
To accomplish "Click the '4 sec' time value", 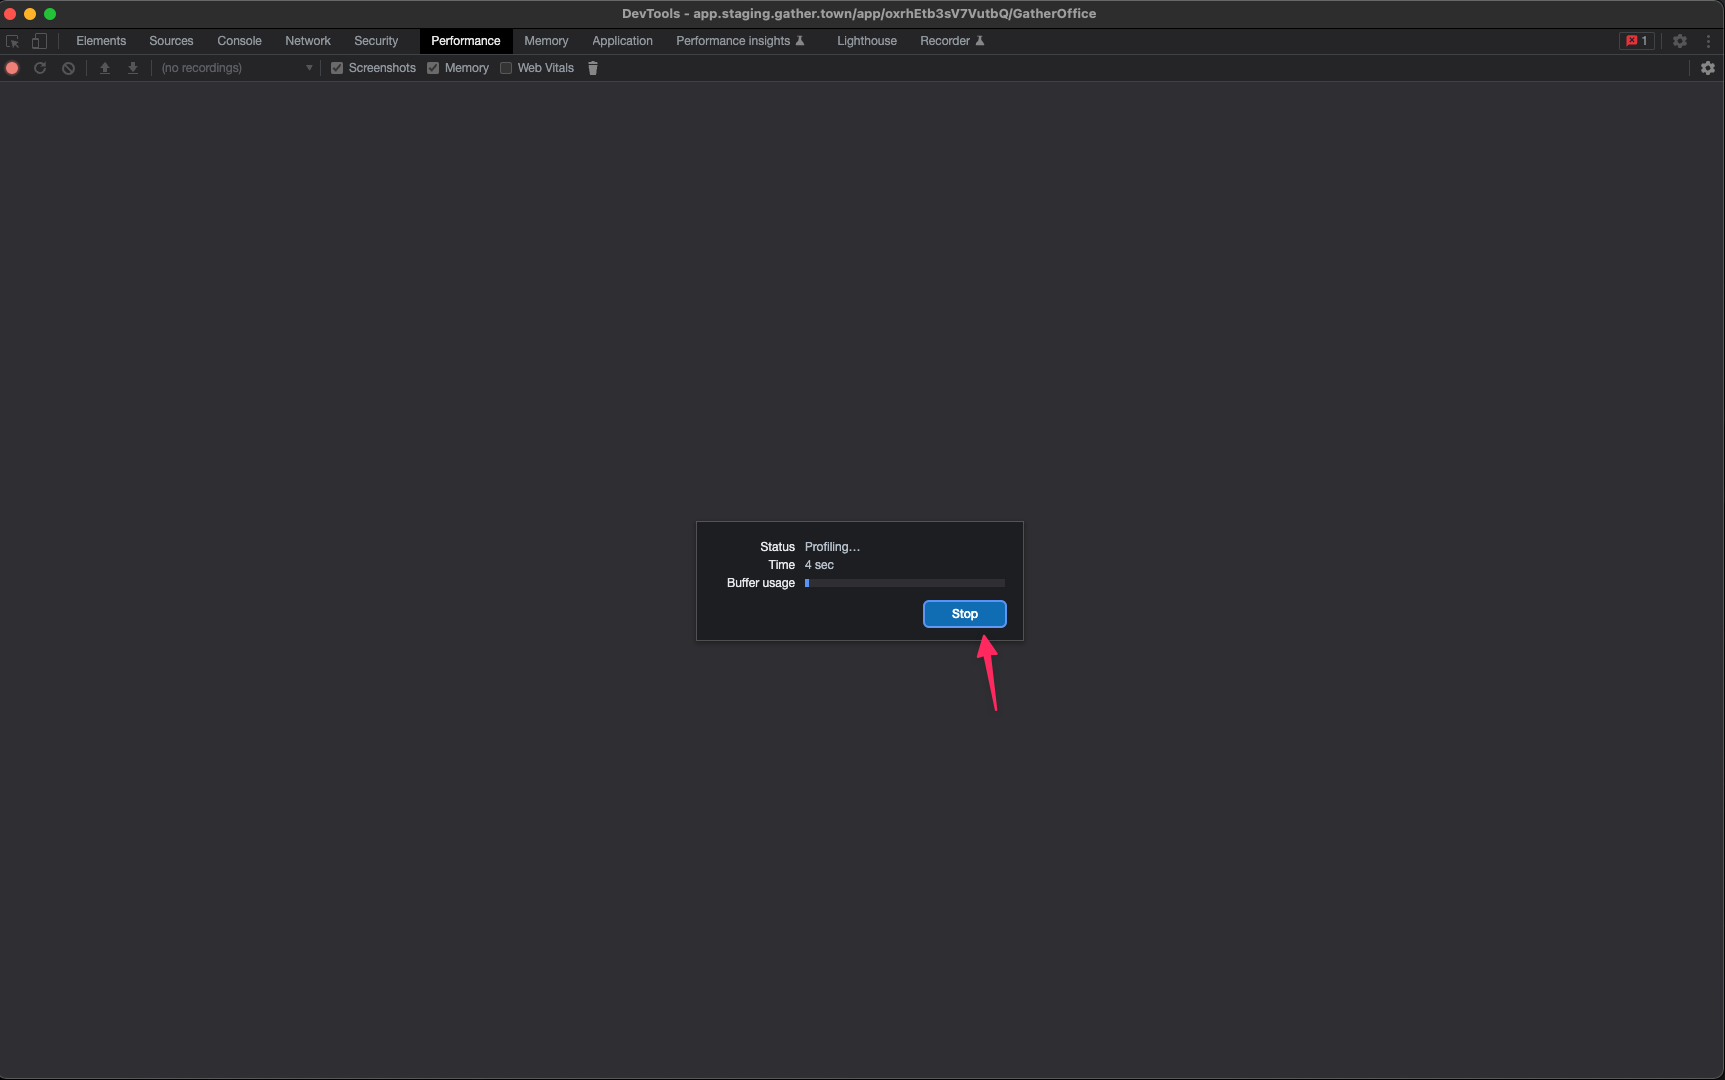I will (819, 565).
